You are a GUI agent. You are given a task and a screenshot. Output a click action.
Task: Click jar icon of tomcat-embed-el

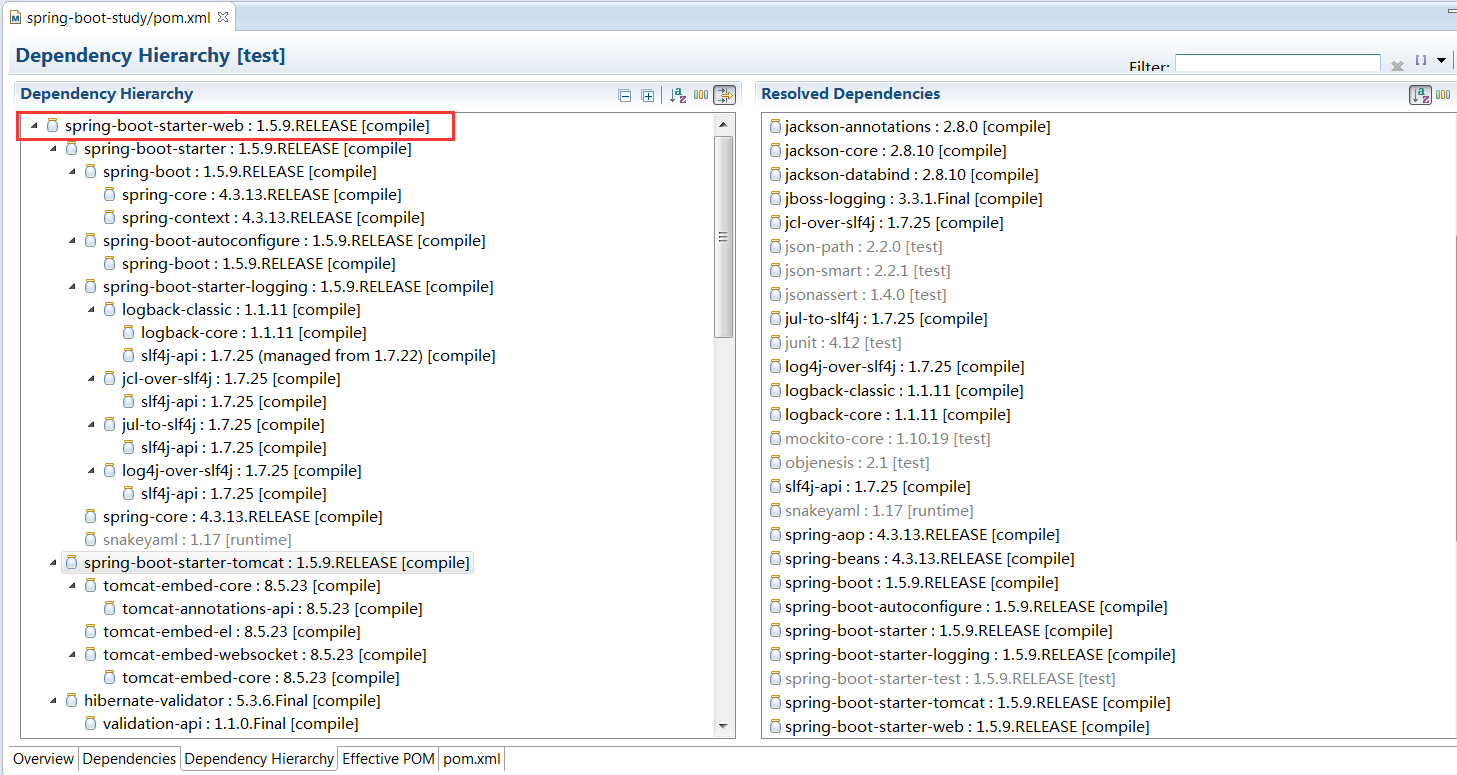[x=91, y=632]
